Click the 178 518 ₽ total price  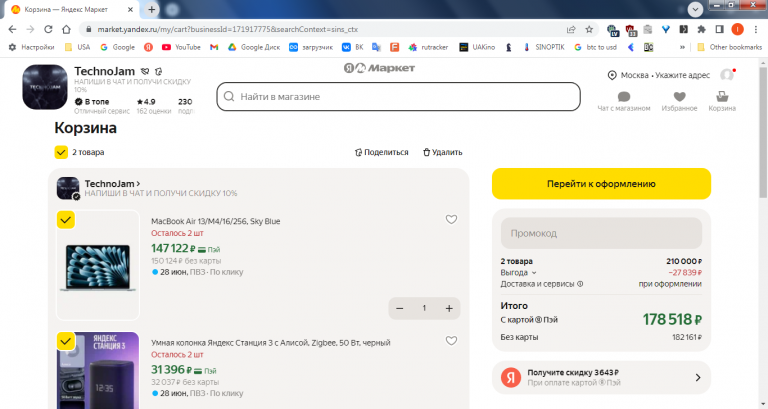(x=672, y=319)
